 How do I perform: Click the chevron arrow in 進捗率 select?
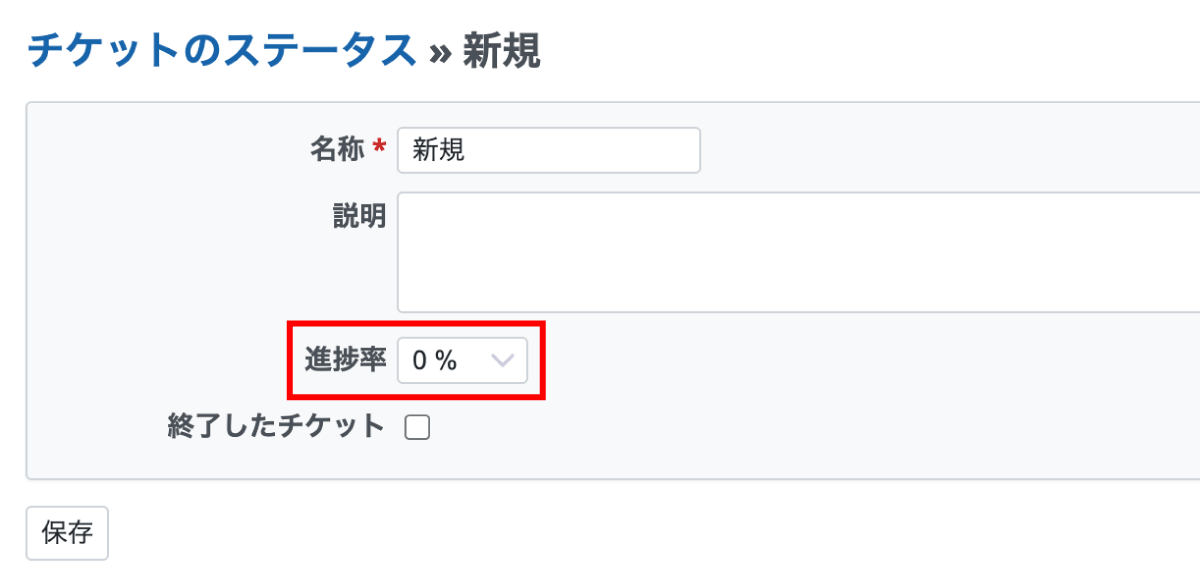click(503, 361)
